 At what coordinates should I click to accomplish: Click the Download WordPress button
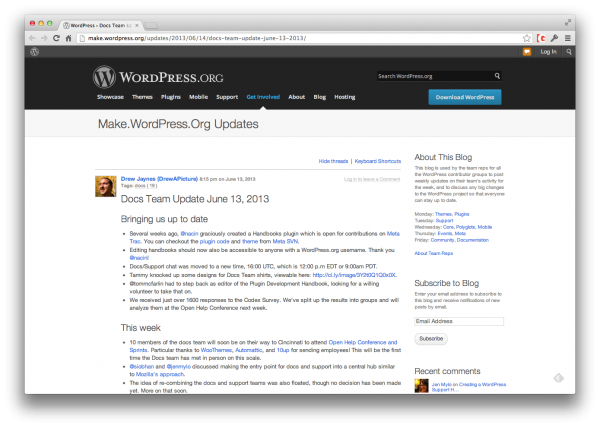[465, 97]
